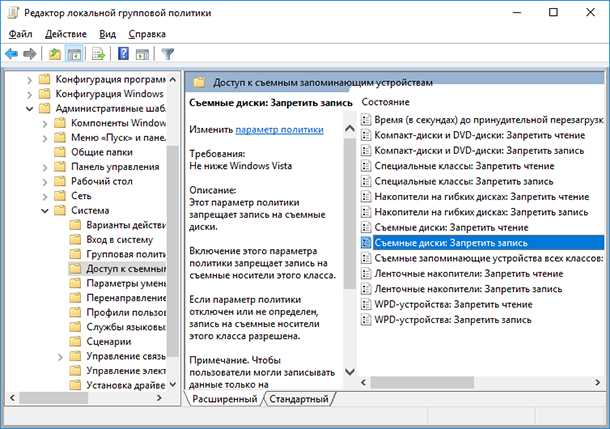Switch to the Стандартный tab
The width and height of the screenshot is (610, 429).
click(x=299, y=399)
